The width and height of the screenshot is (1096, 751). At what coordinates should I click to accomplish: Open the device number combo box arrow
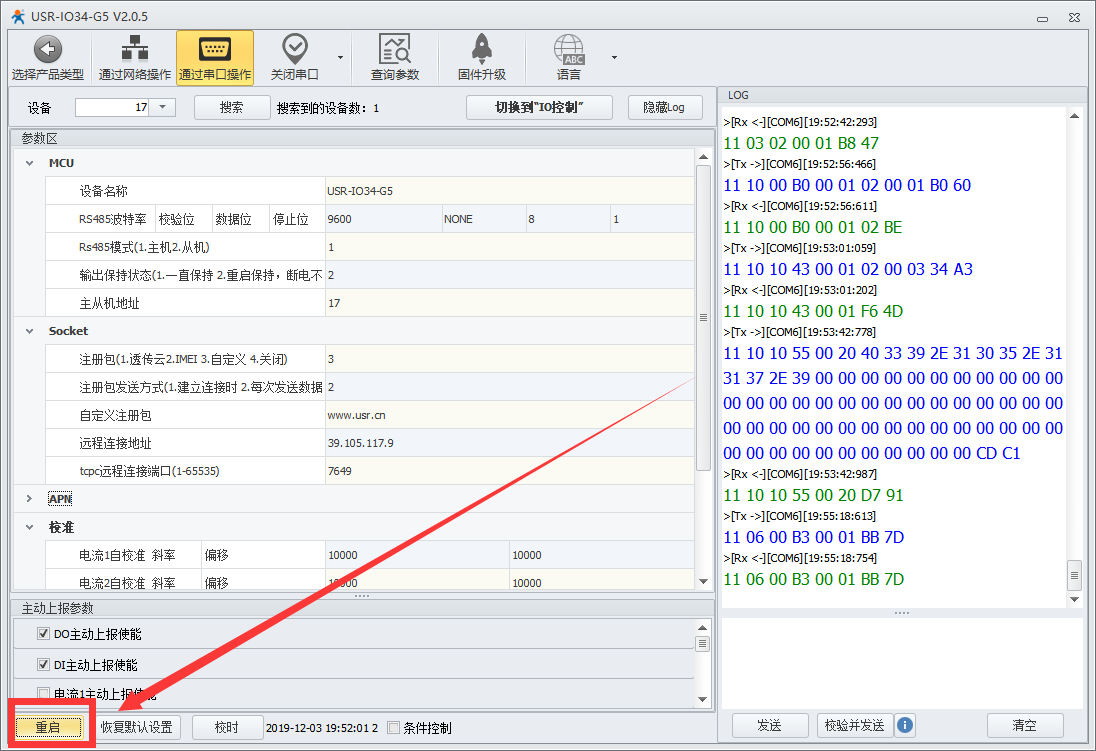click(x=162, y=107)
